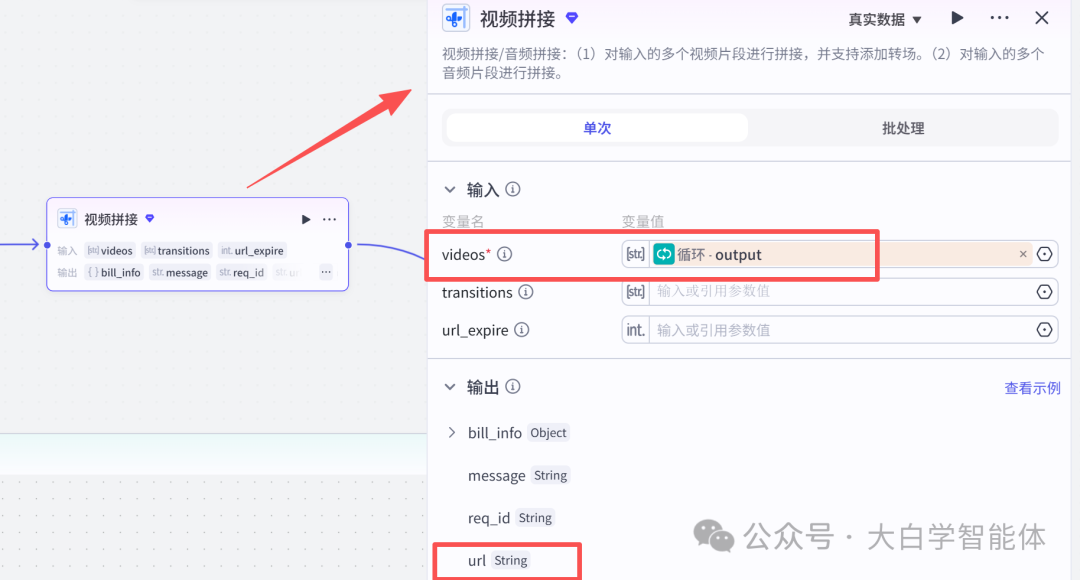Viewport: 1080px width, 580px height.
Task: Click the diamond badge next to 视频拼接 title
Action: tap(571, 17)
